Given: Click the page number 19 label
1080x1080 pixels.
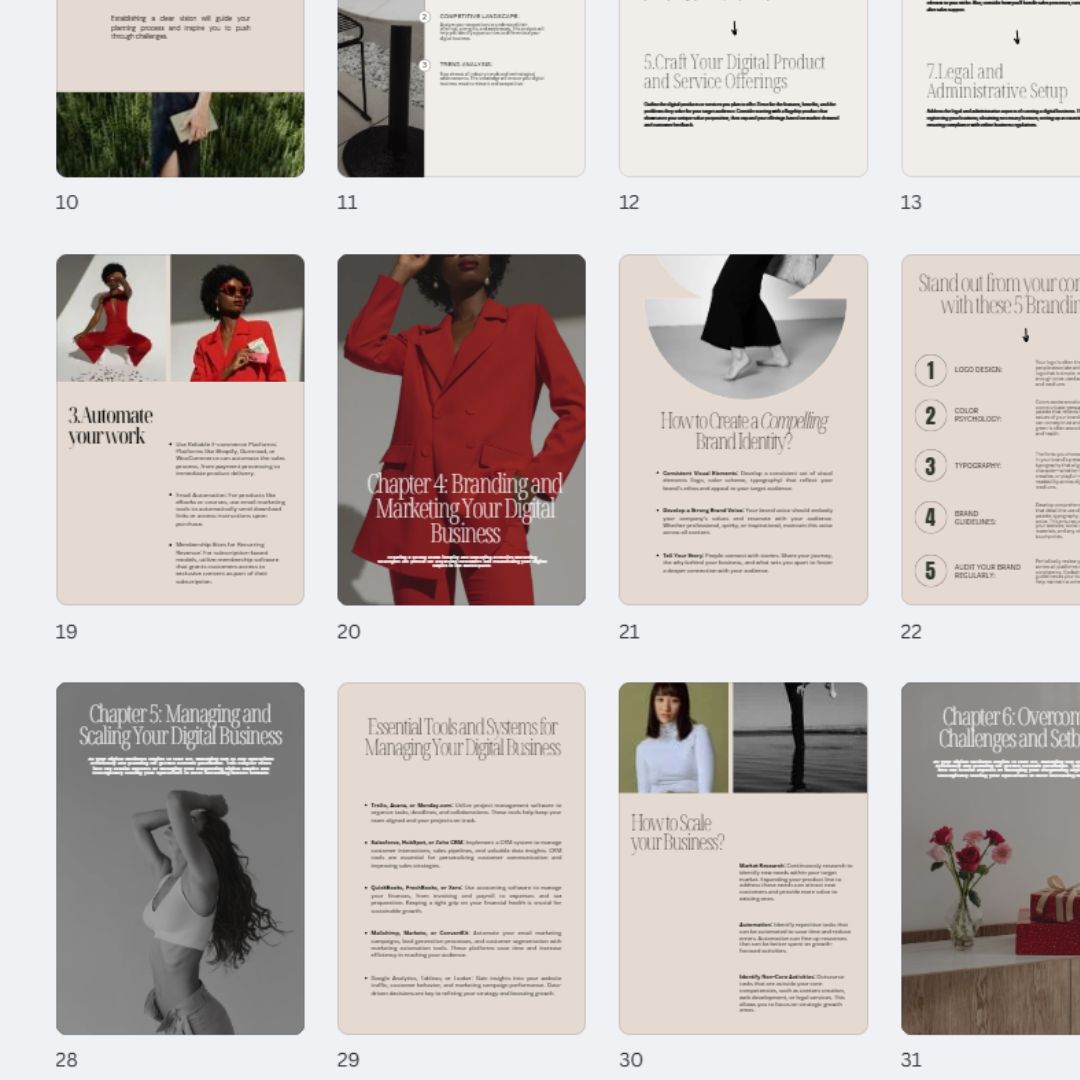Looking at the screenshot, I should coord(67,631).
